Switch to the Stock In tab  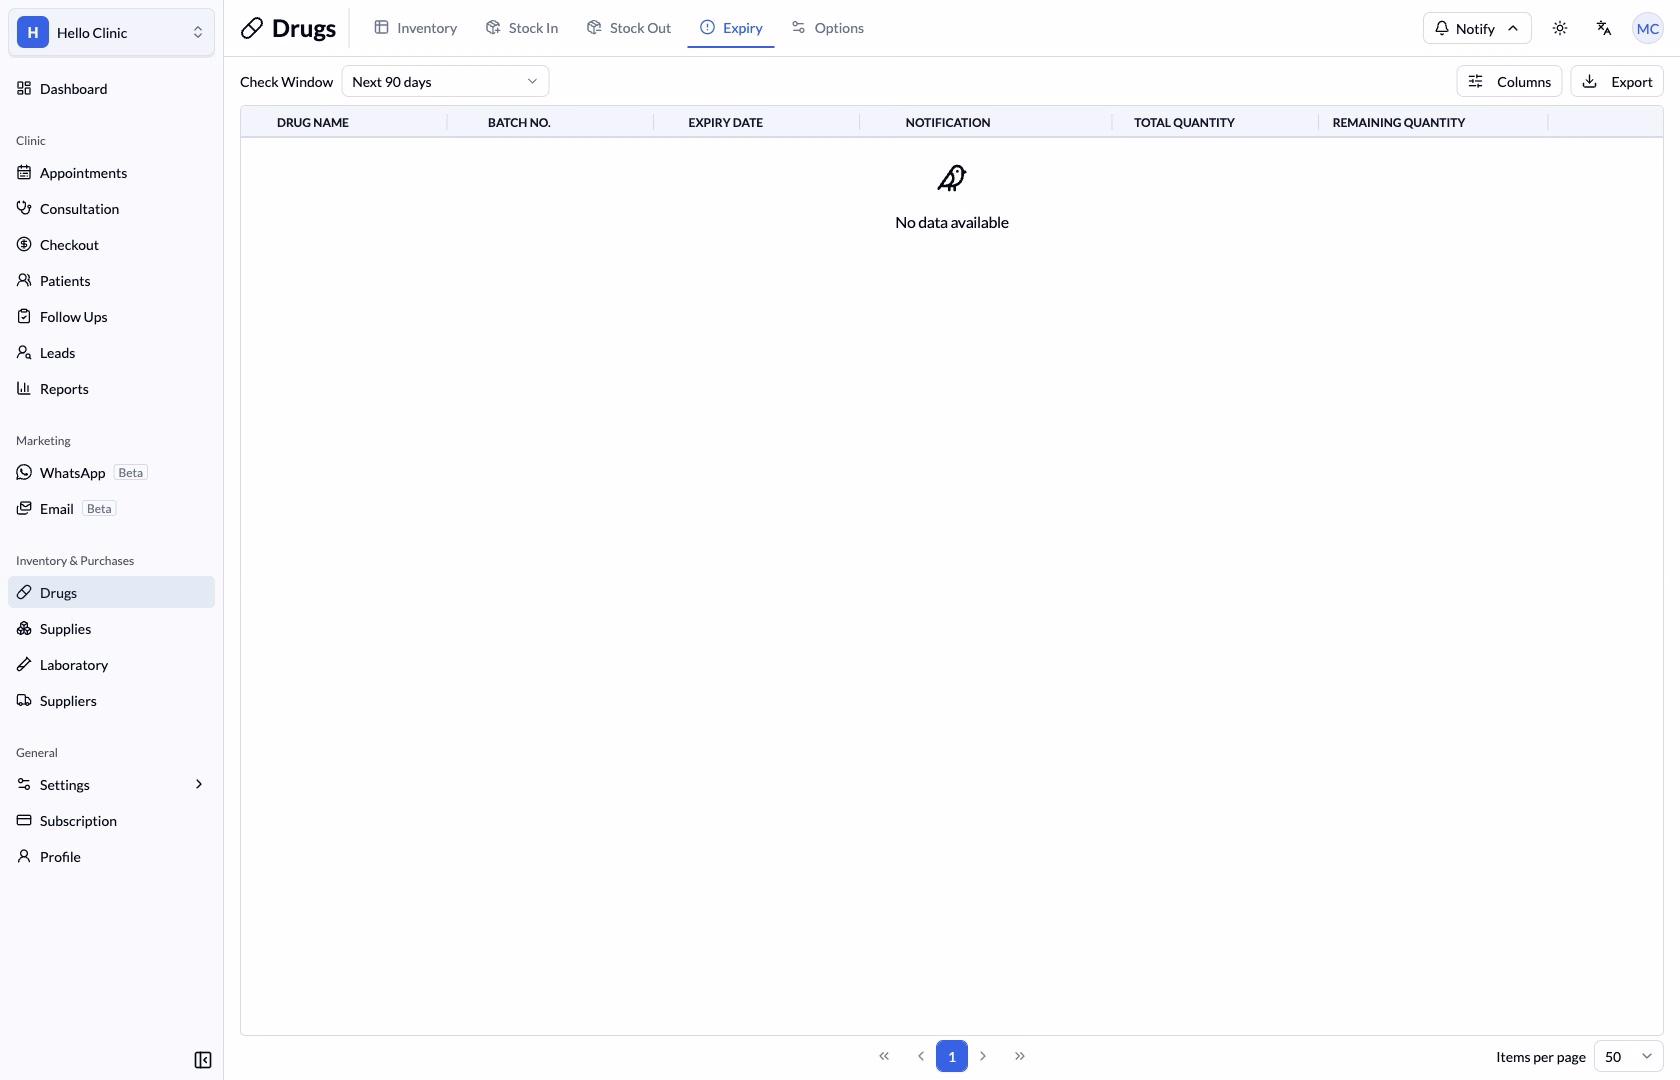pyautogui.click(x=521, y=28)
